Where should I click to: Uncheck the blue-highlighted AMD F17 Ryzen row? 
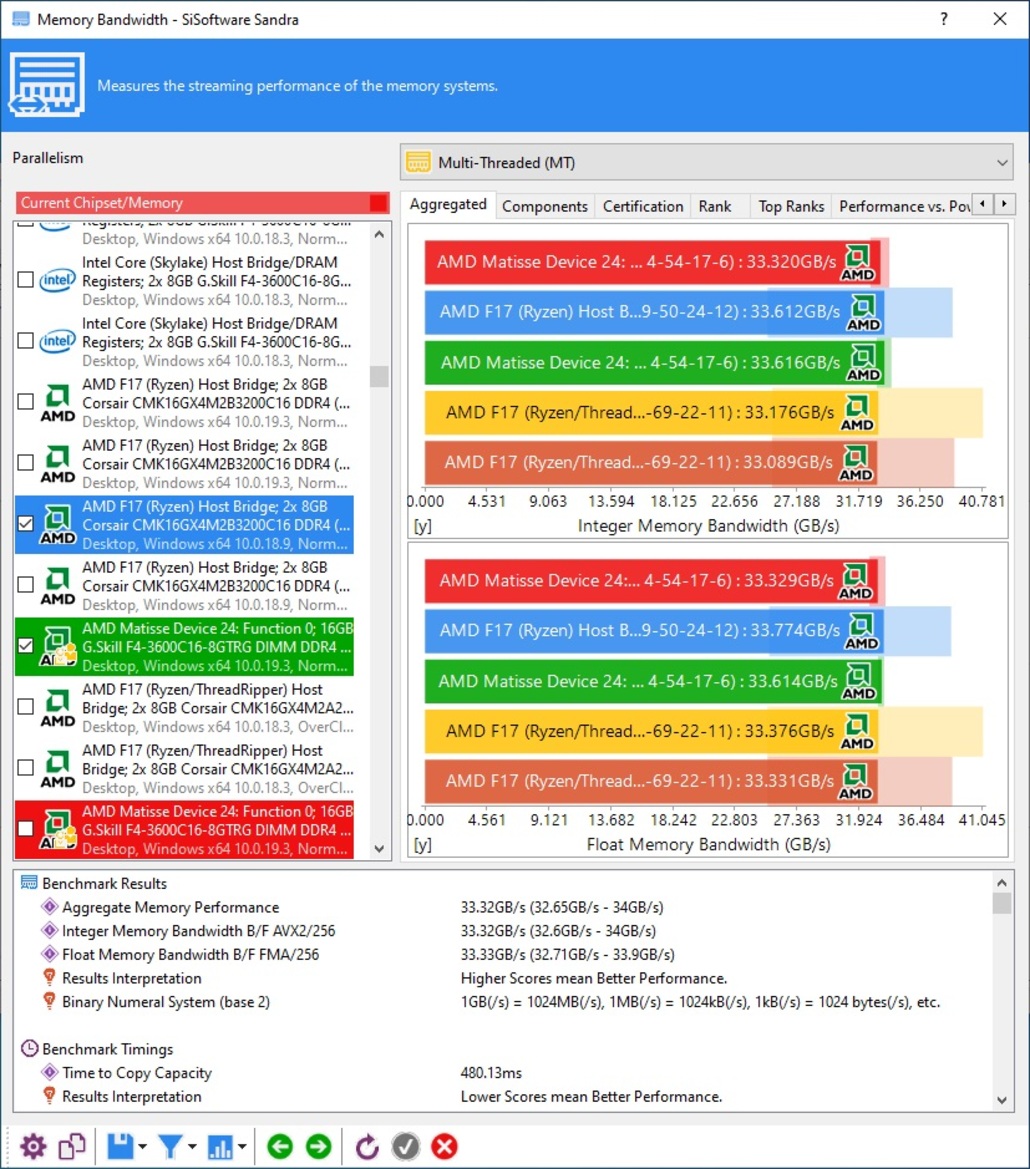25,523
